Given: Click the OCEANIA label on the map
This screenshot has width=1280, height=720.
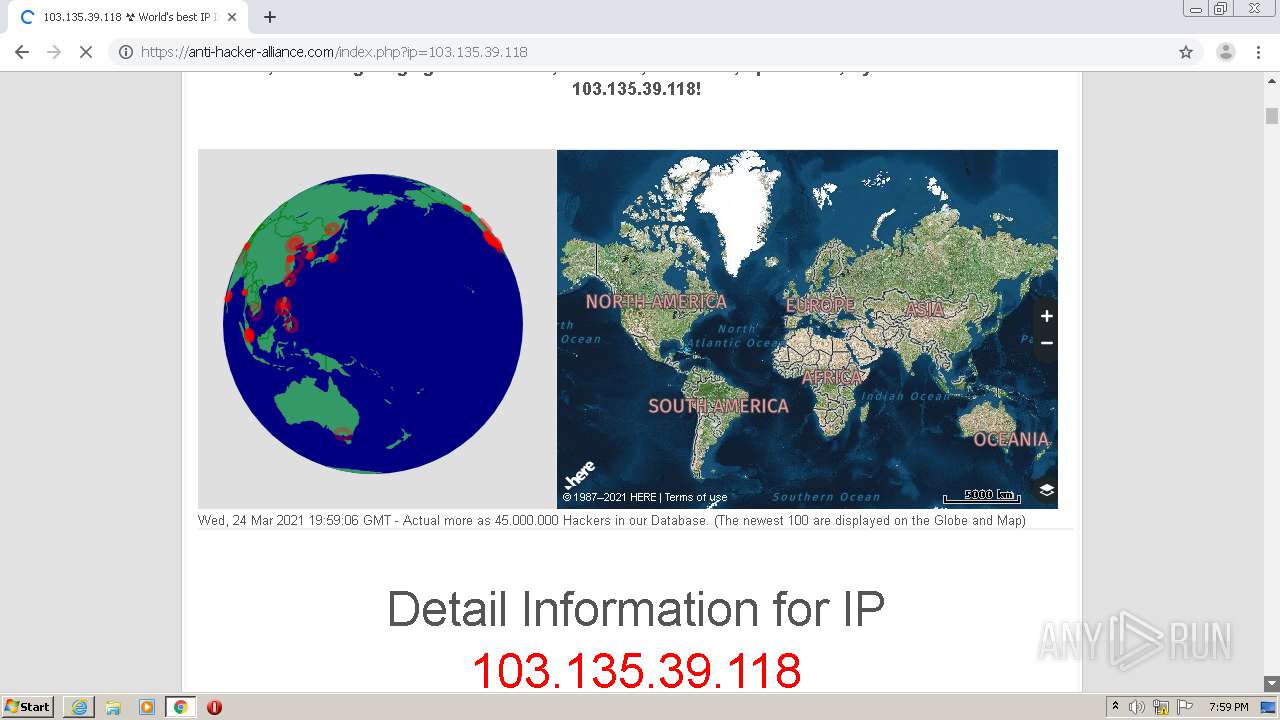Looking at the screenshot, I should point(1011,439).
